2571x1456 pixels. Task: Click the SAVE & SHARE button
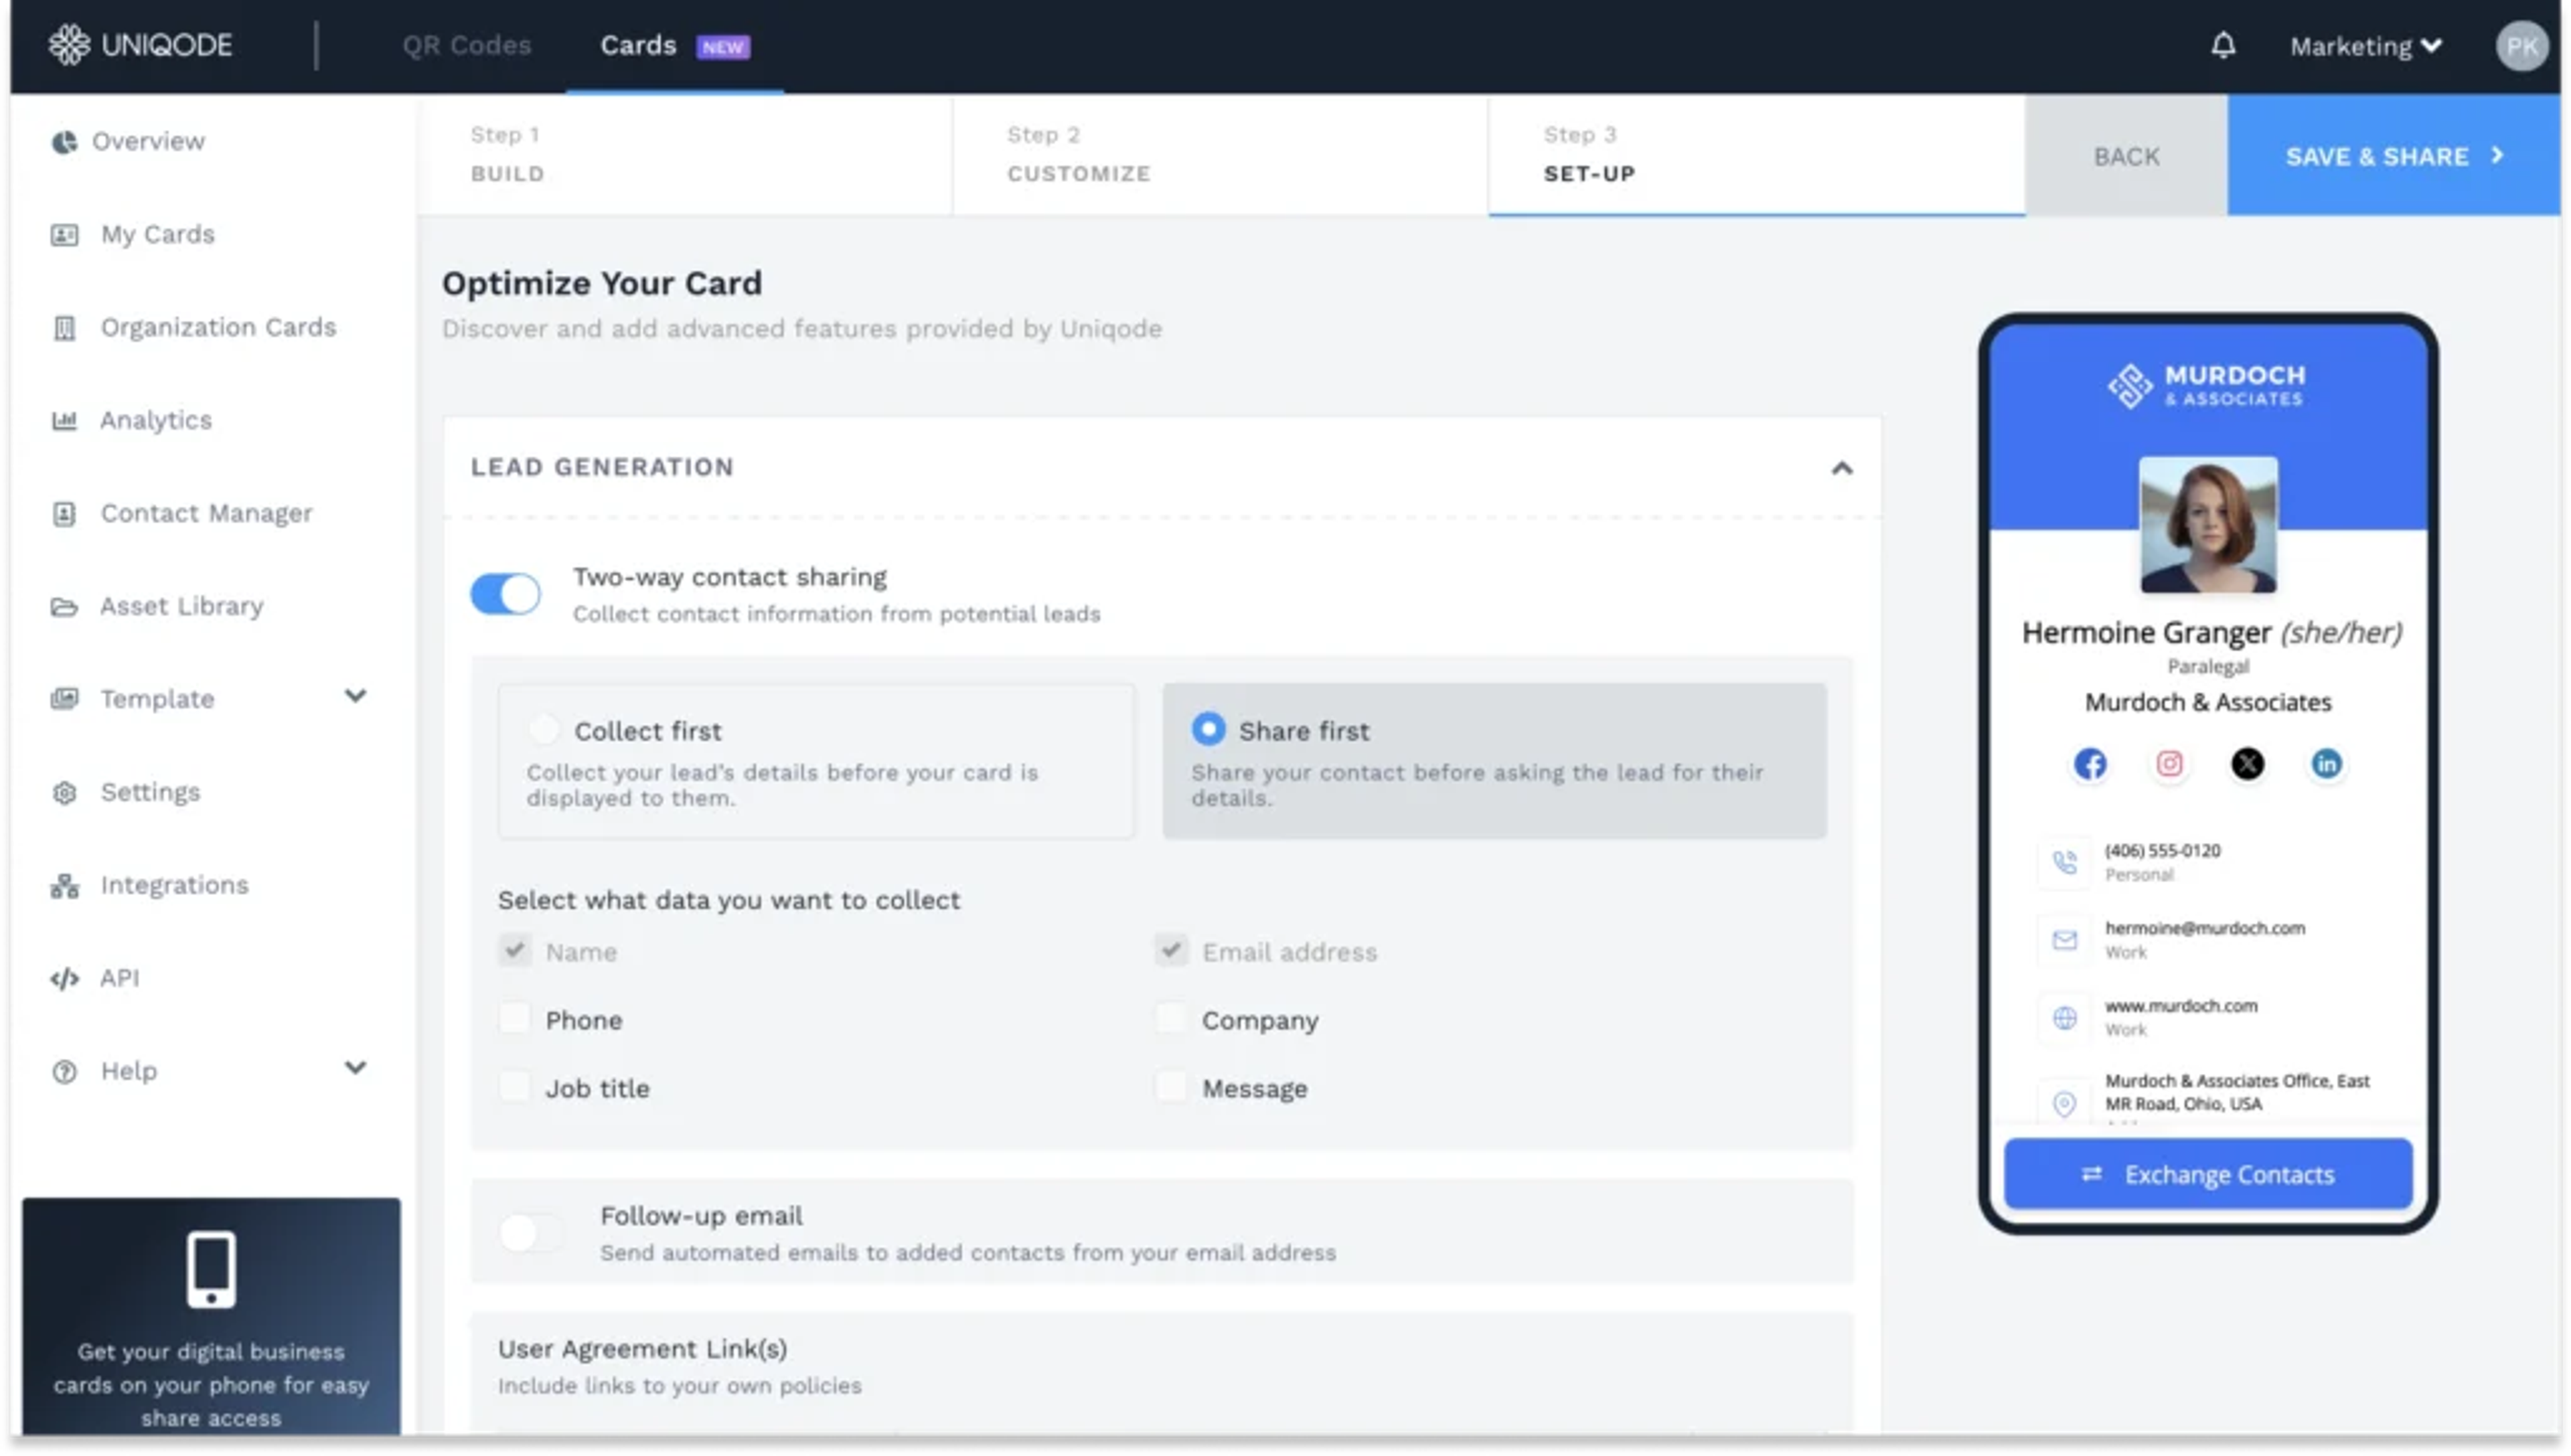tap(2393, 156)
